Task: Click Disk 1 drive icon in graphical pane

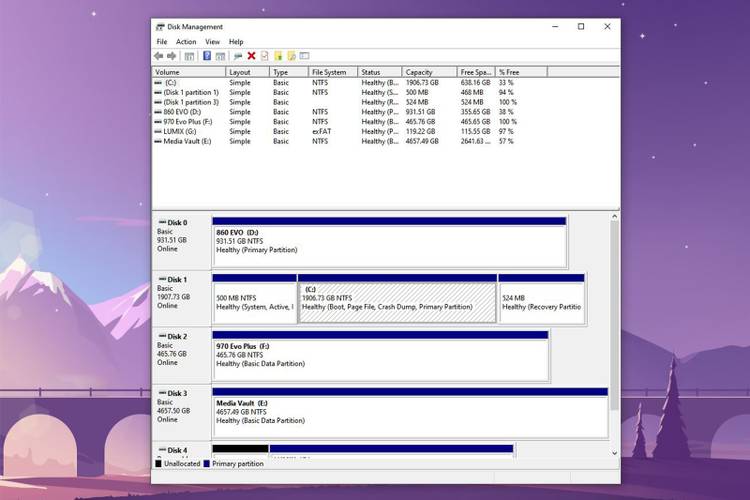Action: (162, 279)
